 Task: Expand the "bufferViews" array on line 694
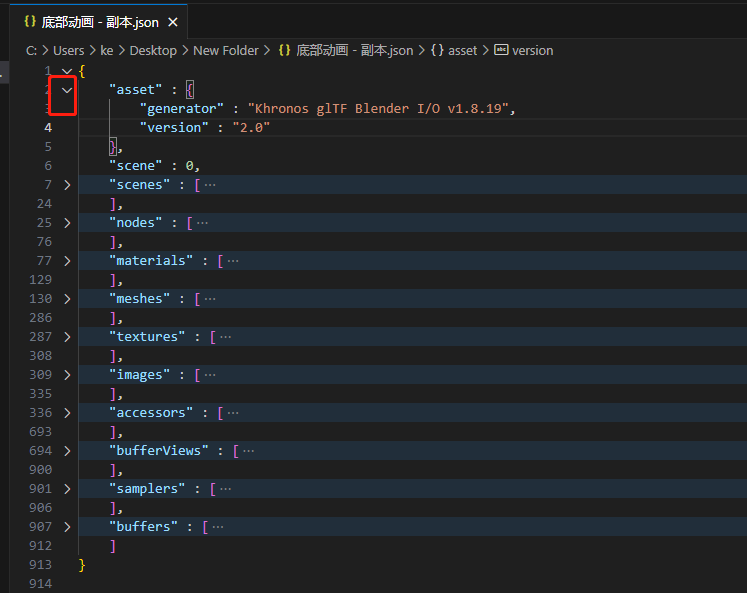point(67,451)
